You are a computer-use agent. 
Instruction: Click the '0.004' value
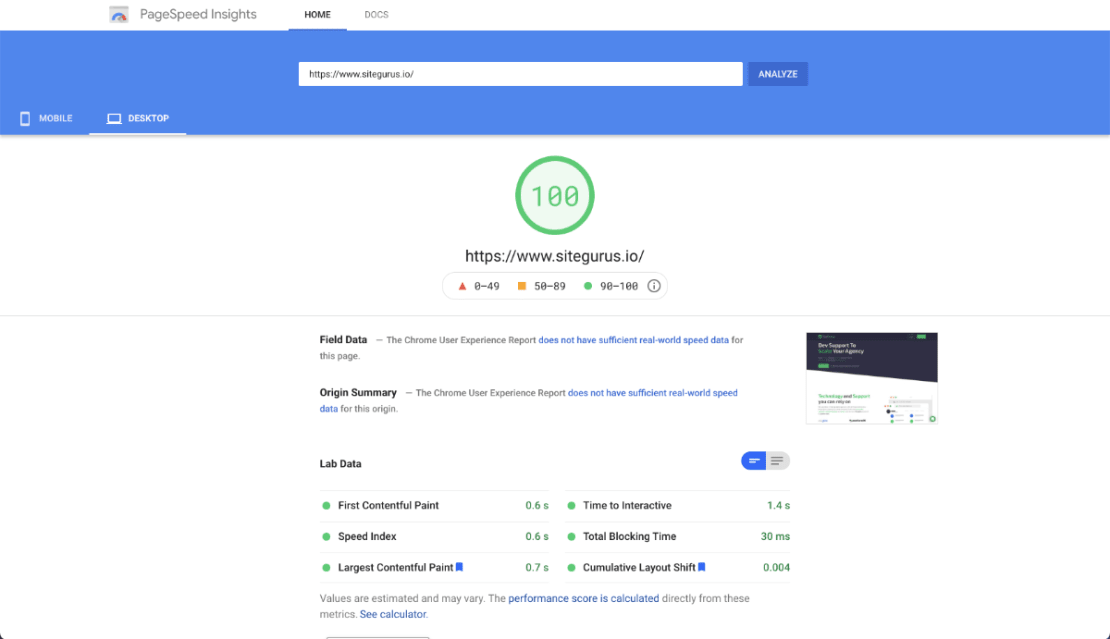777,568
